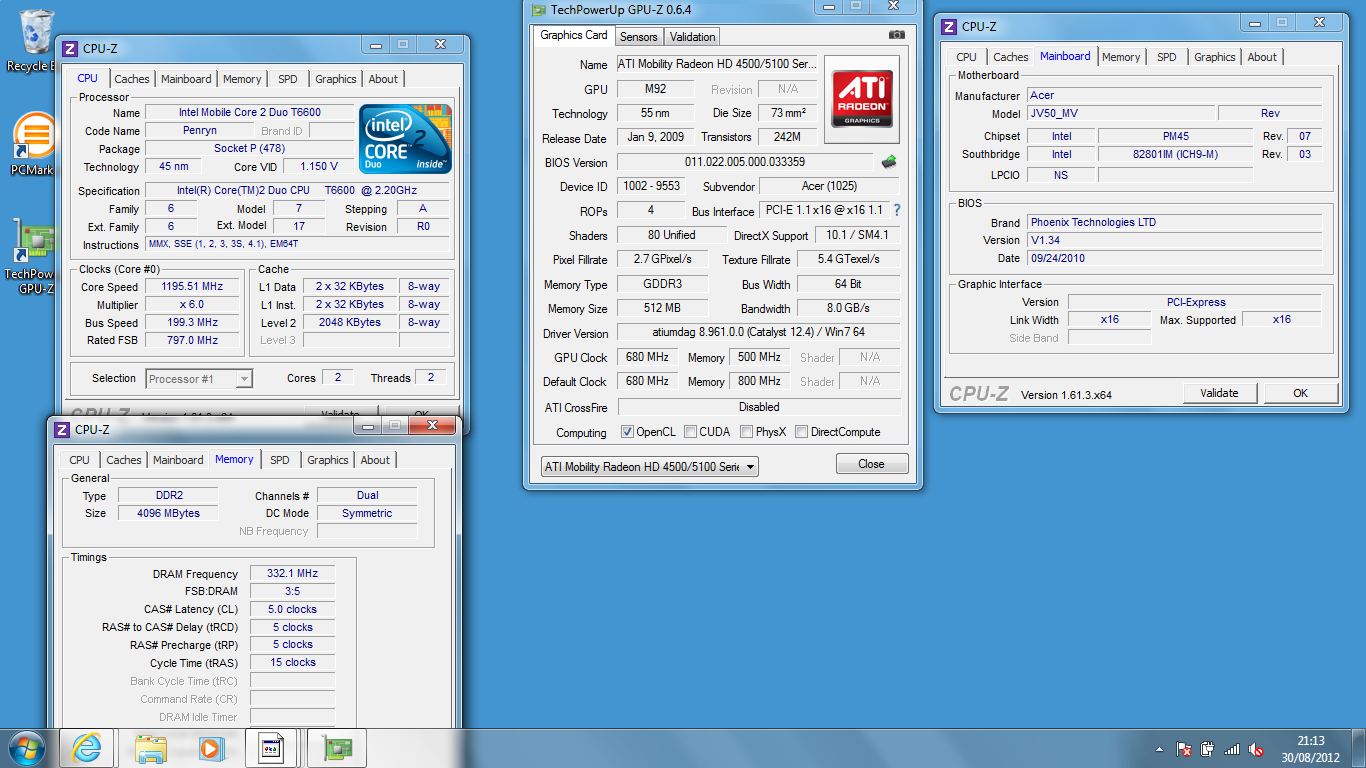Select the Graphics Card tab in GPU-Z

click(574, 35)
